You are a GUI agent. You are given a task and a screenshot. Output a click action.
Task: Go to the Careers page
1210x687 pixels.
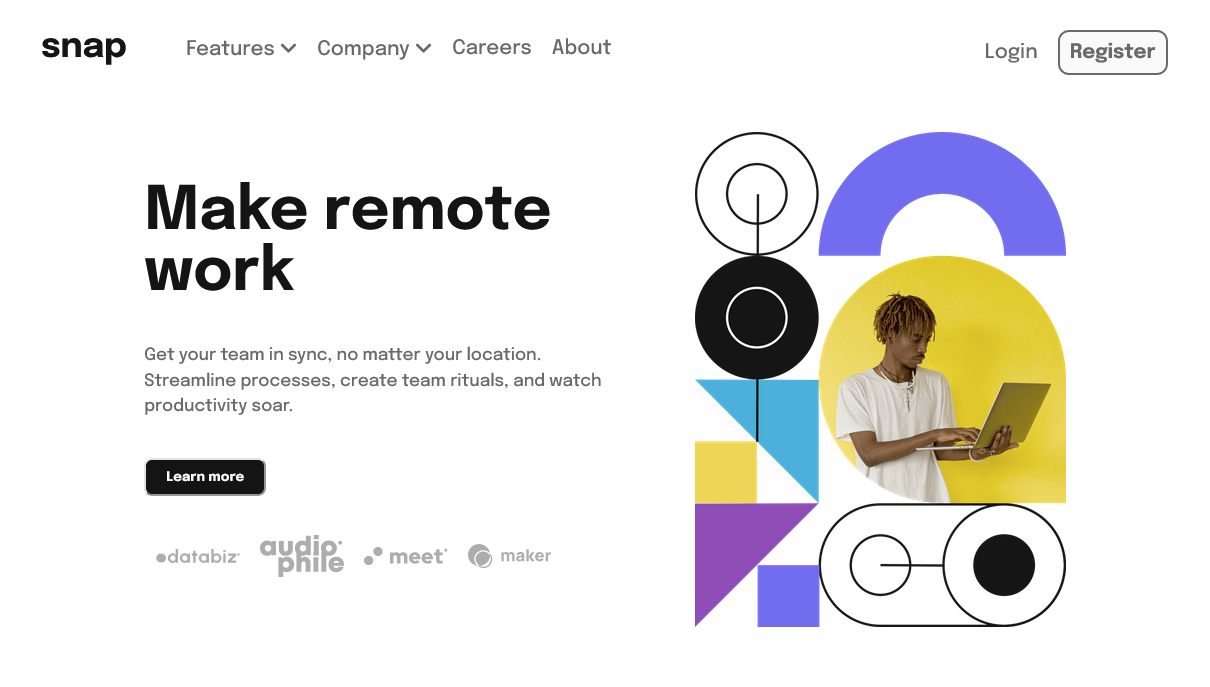click(491, 47)
